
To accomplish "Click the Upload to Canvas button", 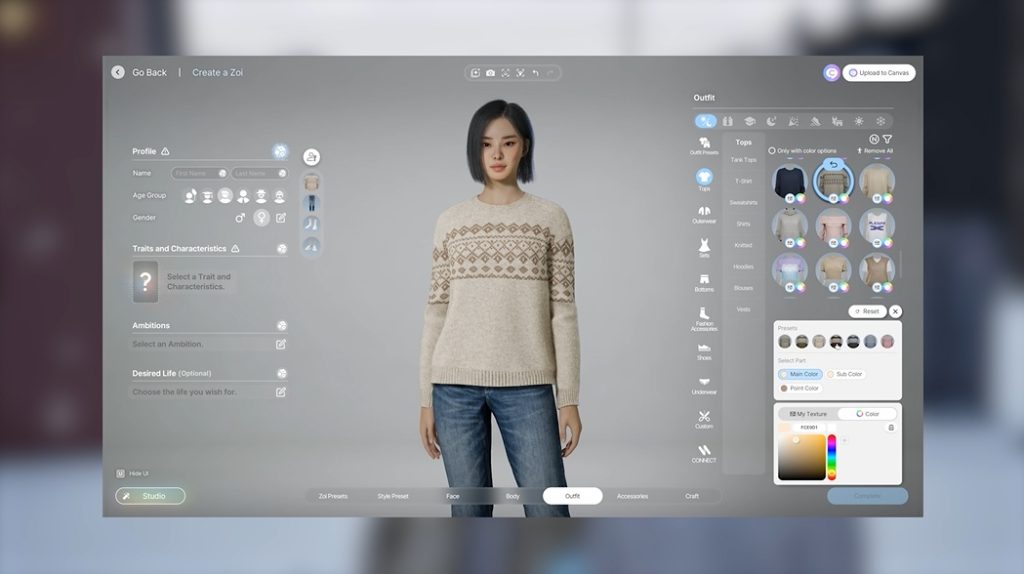I will coord(879,73).
